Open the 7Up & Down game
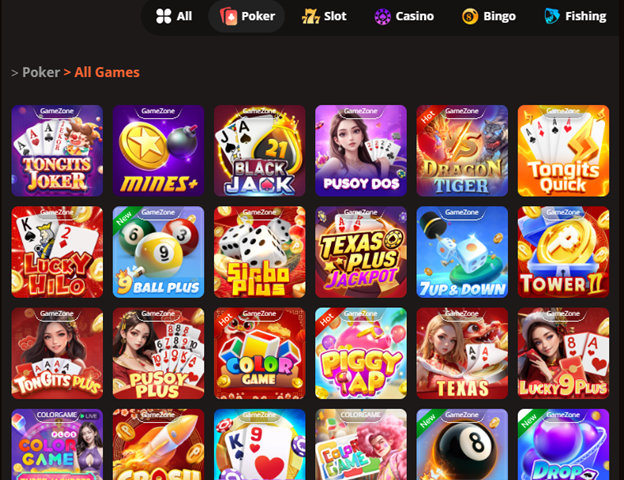This screenshot has width=624, height=480. click(462, 252)
